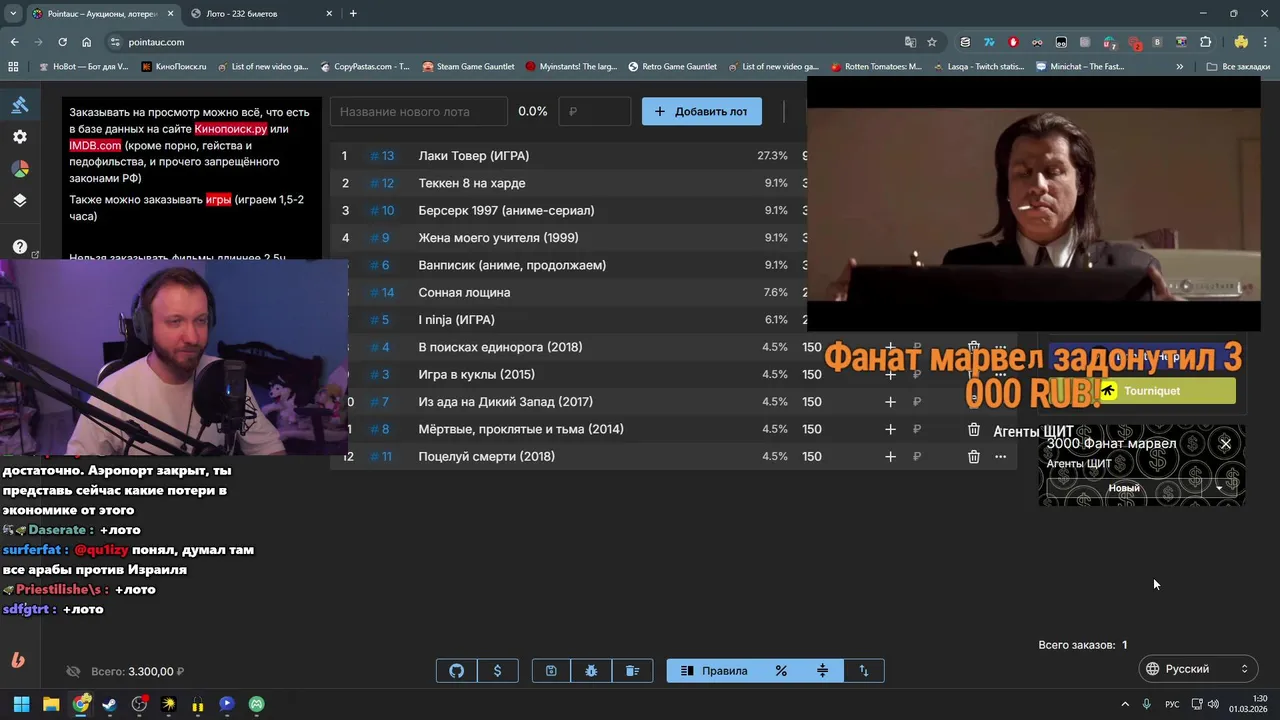The image size is (1280, 720).
Task: Open КиноПоиск.ru bookmark
Action: 174,67
